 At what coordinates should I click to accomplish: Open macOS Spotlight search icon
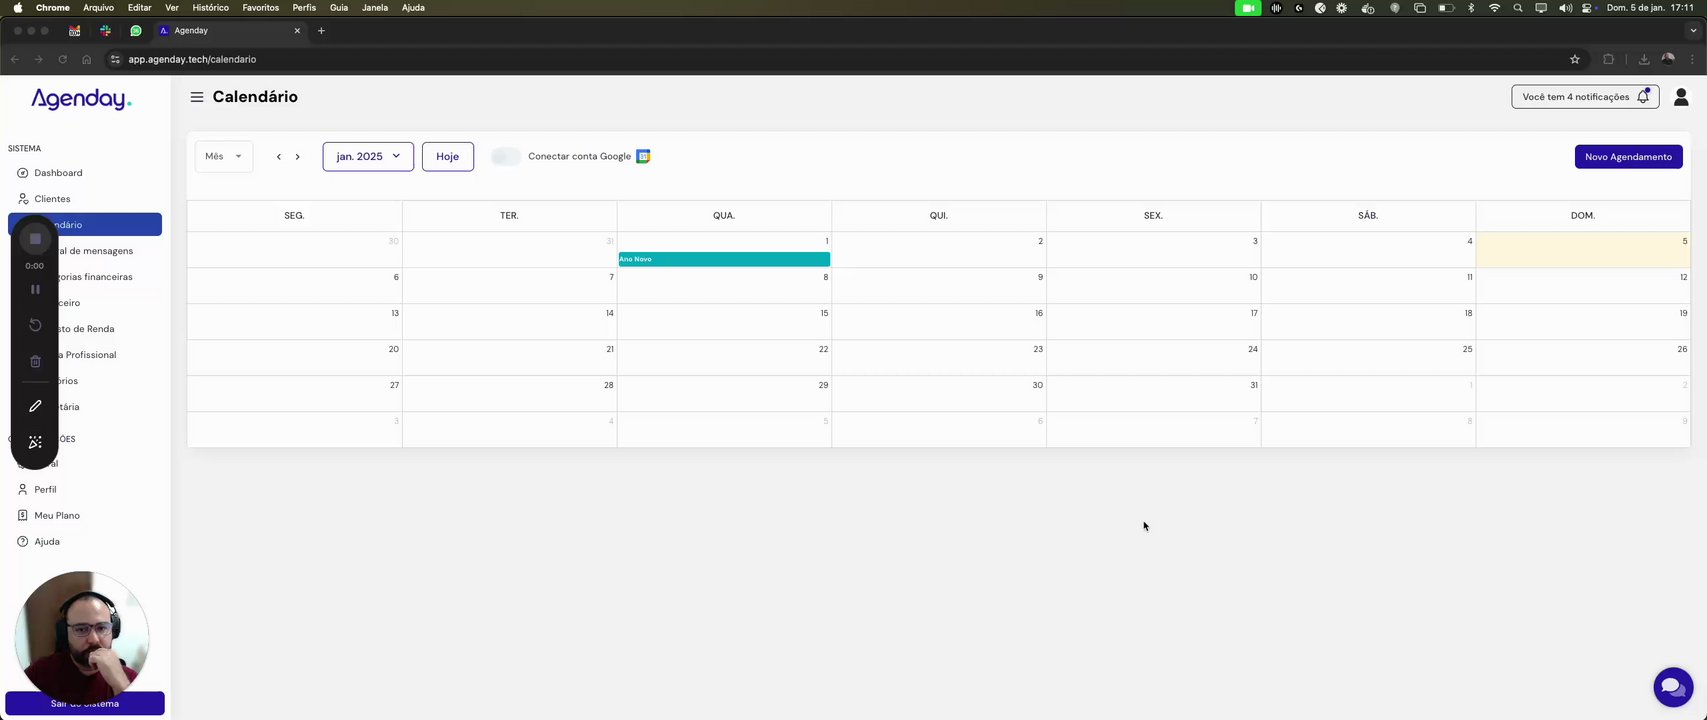[1518, 8]
